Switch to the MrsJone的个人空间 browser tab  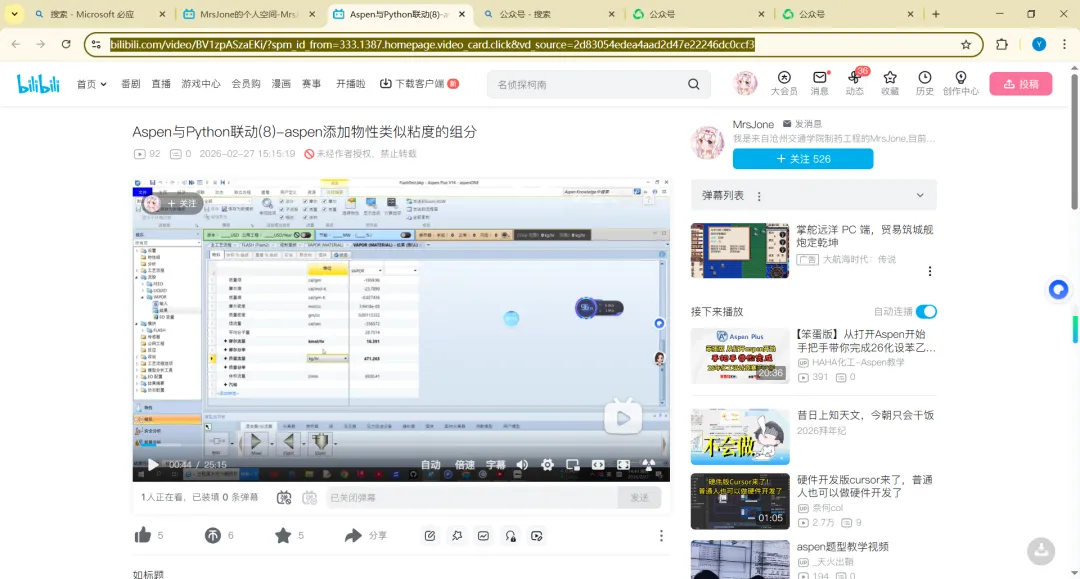(248, 14)
